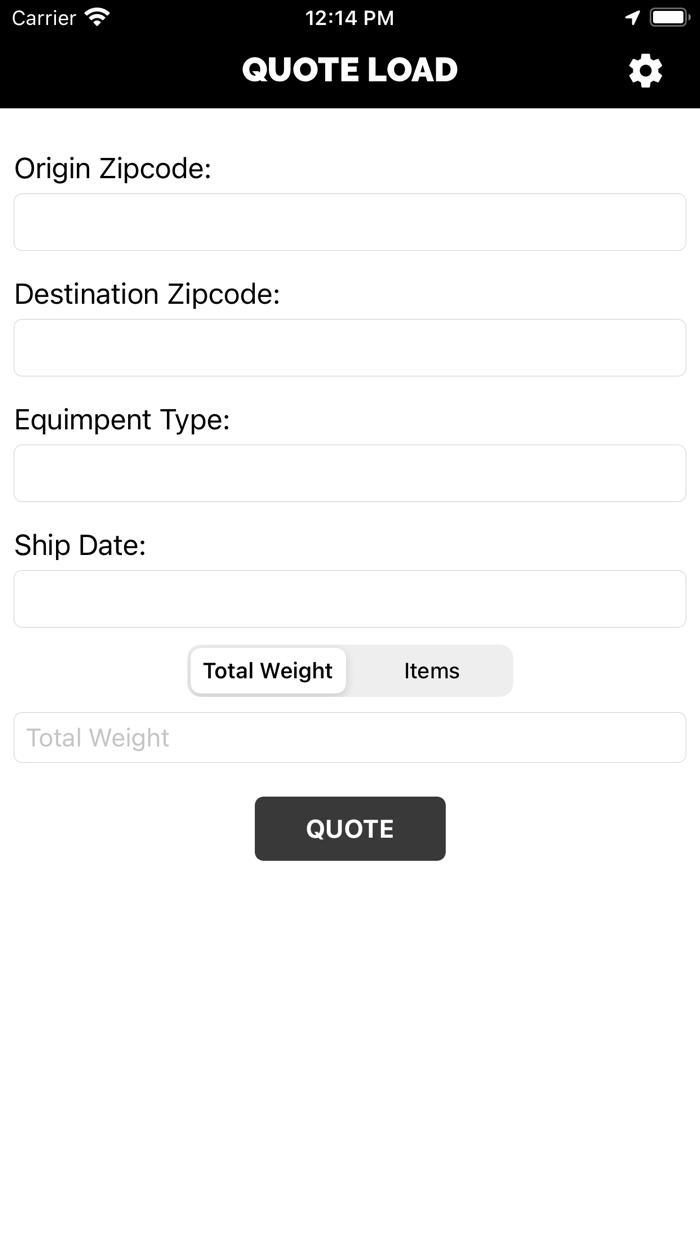Tap the Wi-Fi status icon
700x1244 pixels.
click(x=95, y=17)
